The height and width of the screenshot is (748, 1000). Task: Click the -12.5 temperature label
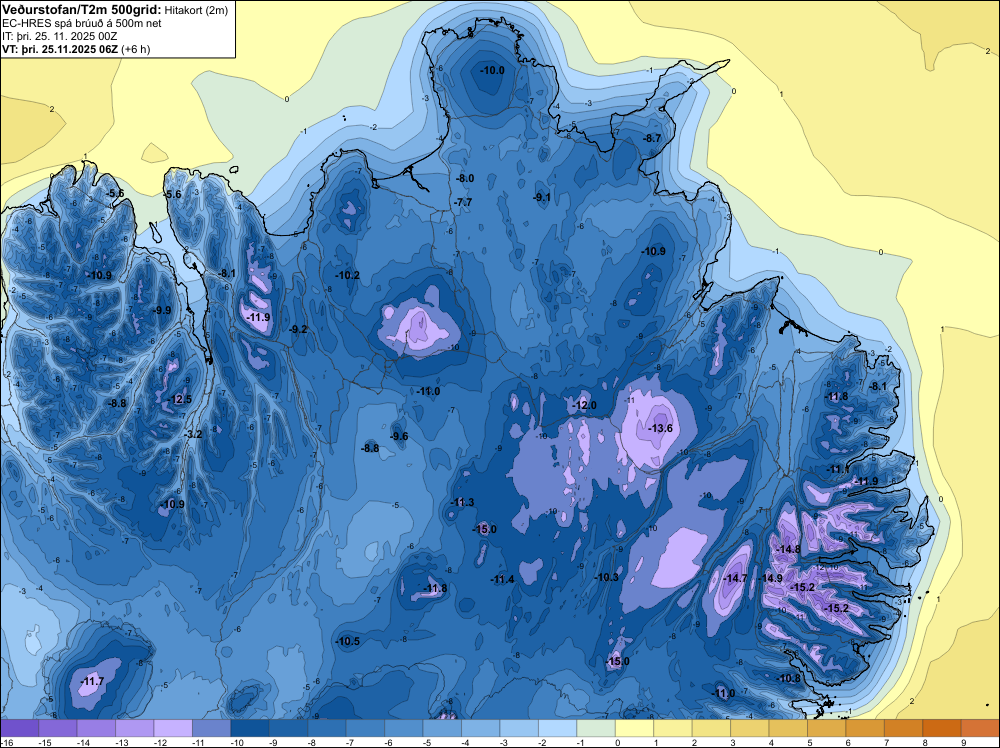tap(179, 400)
